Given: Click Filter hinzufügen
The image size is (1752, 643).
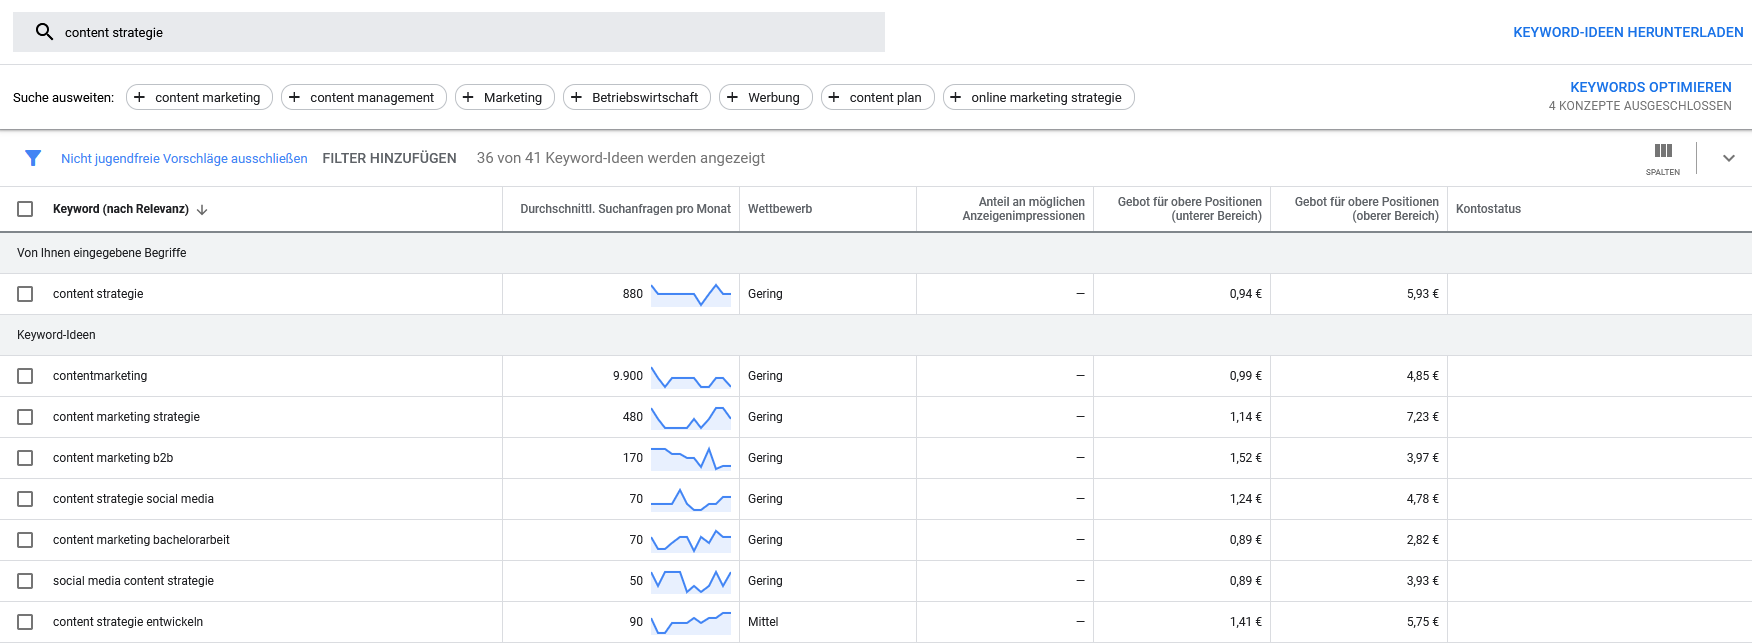Looking at the screenshot, I should coord(389,158).
